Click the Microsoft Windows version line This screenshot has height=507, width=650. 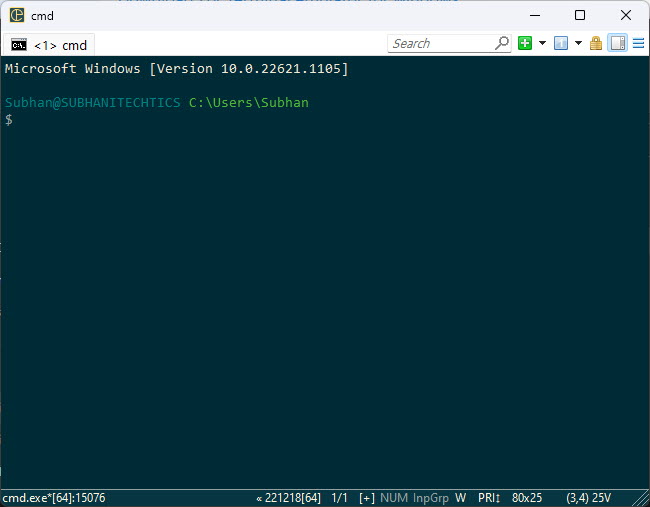(177, 68)
